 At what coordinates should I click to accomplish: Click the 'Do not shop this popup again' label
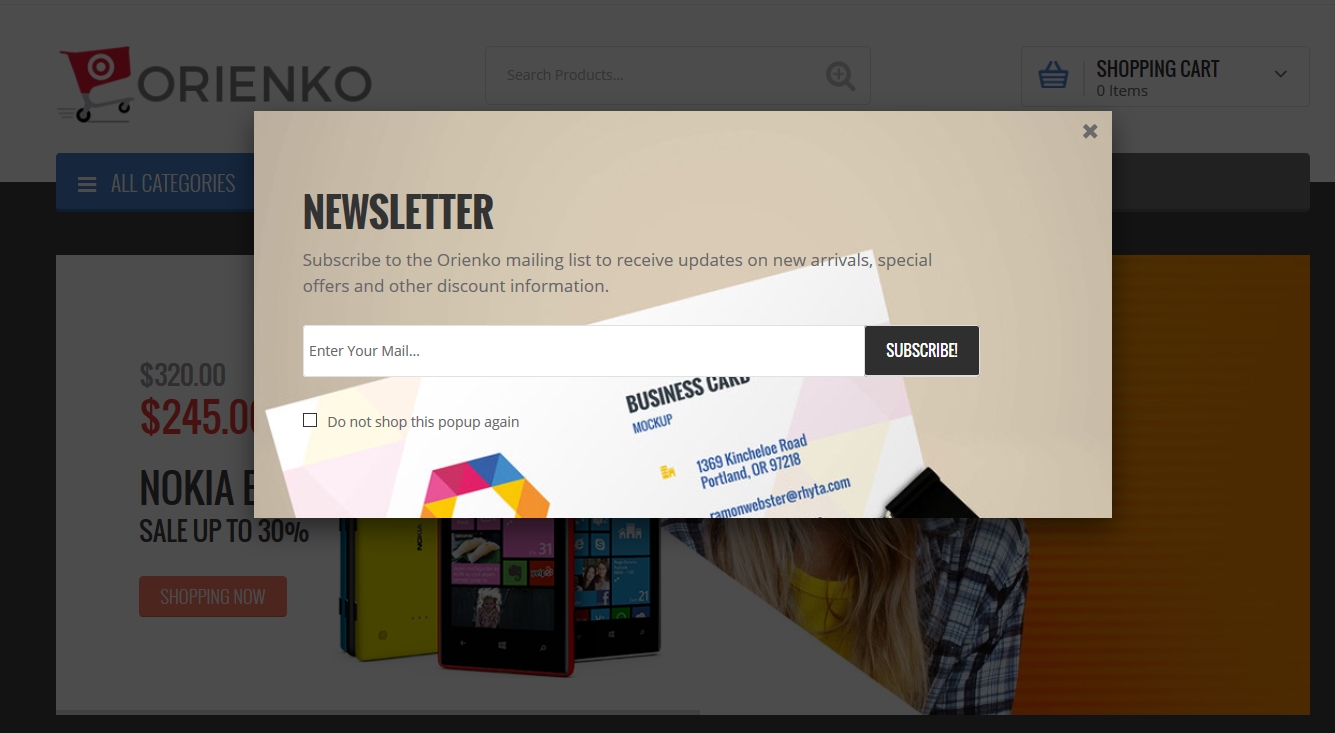(x=423, y=422)
